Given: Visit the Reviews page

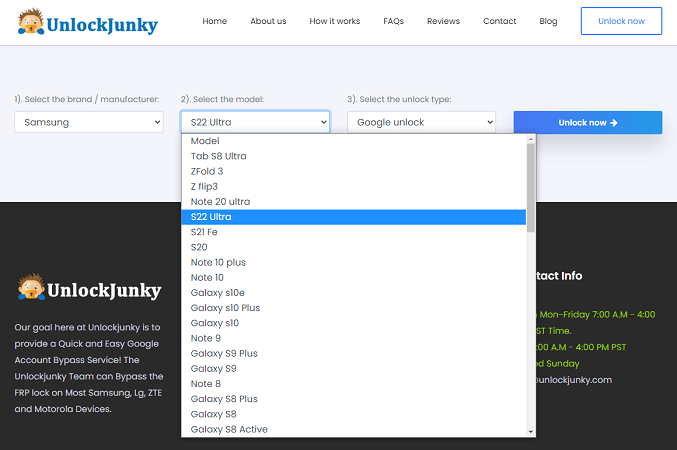Looking at the screenshot, I should [443, 21].
